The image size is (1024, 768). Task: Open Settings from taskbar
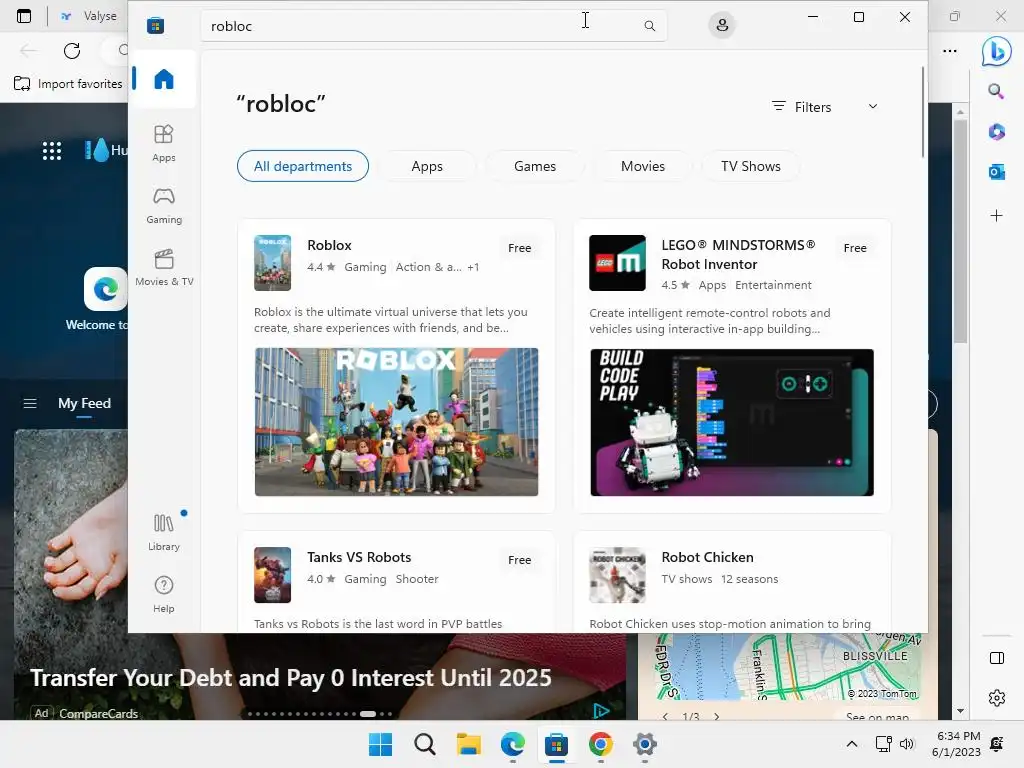(645, 744)
